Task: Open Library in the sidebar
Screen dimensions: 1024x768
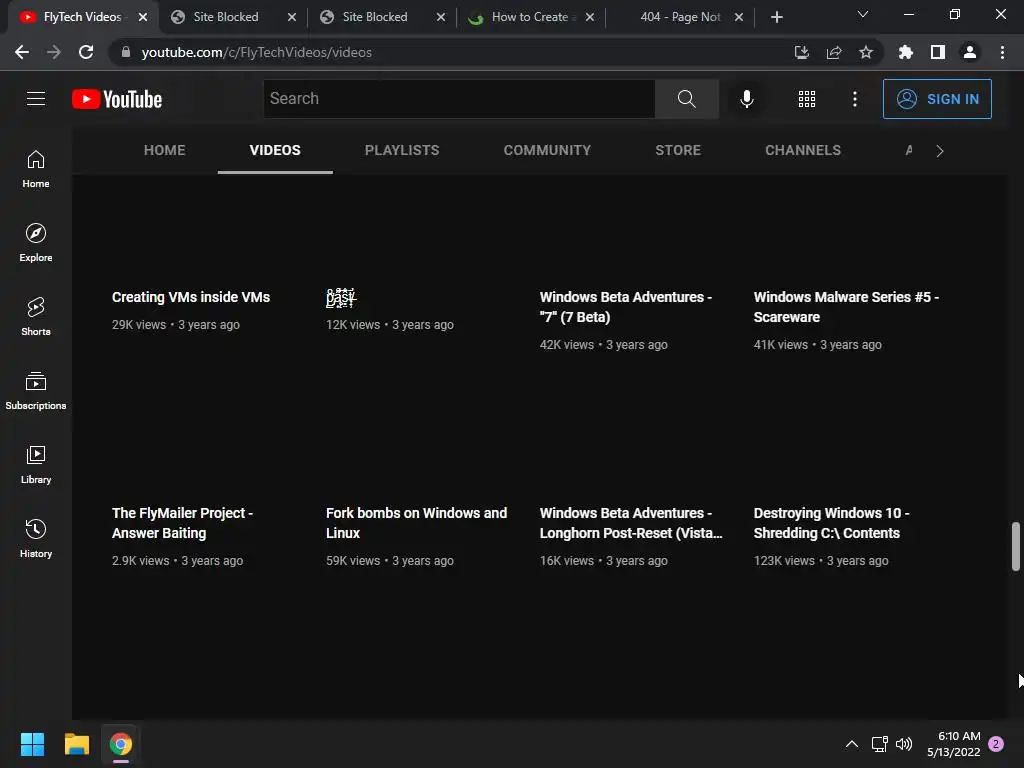Action: coord(36,464)
